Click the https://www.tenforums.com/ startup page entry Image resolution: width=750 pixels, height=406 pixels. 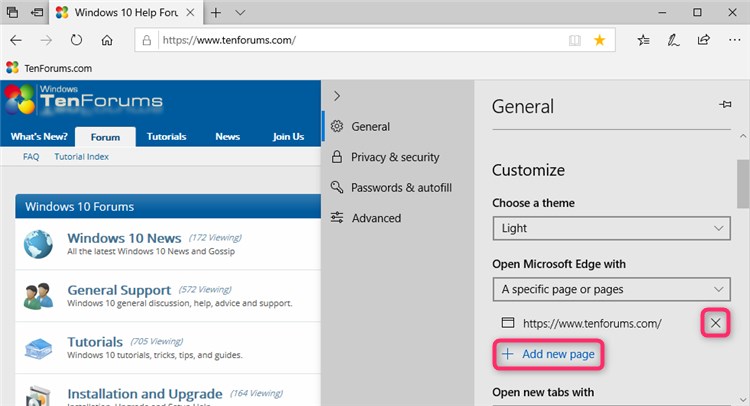click(592, 323)
